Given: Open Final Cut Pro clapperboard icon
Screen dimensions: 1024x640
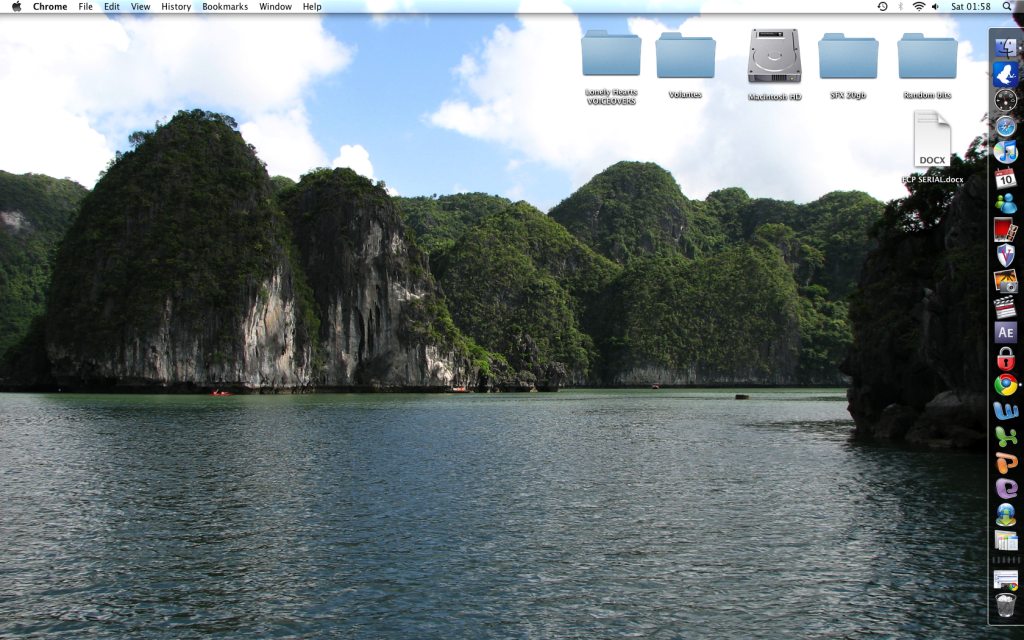Looking at the screenshot, I should 1005,307.
